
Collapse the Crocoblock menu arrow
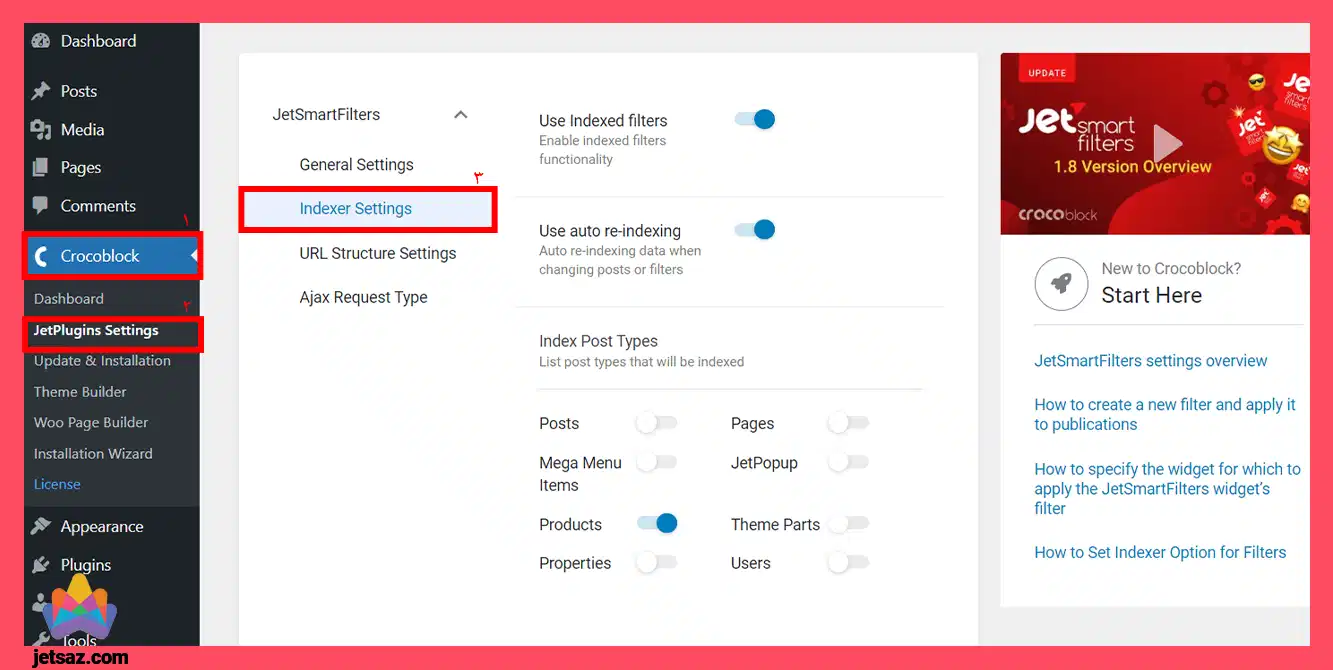(193, 256)
